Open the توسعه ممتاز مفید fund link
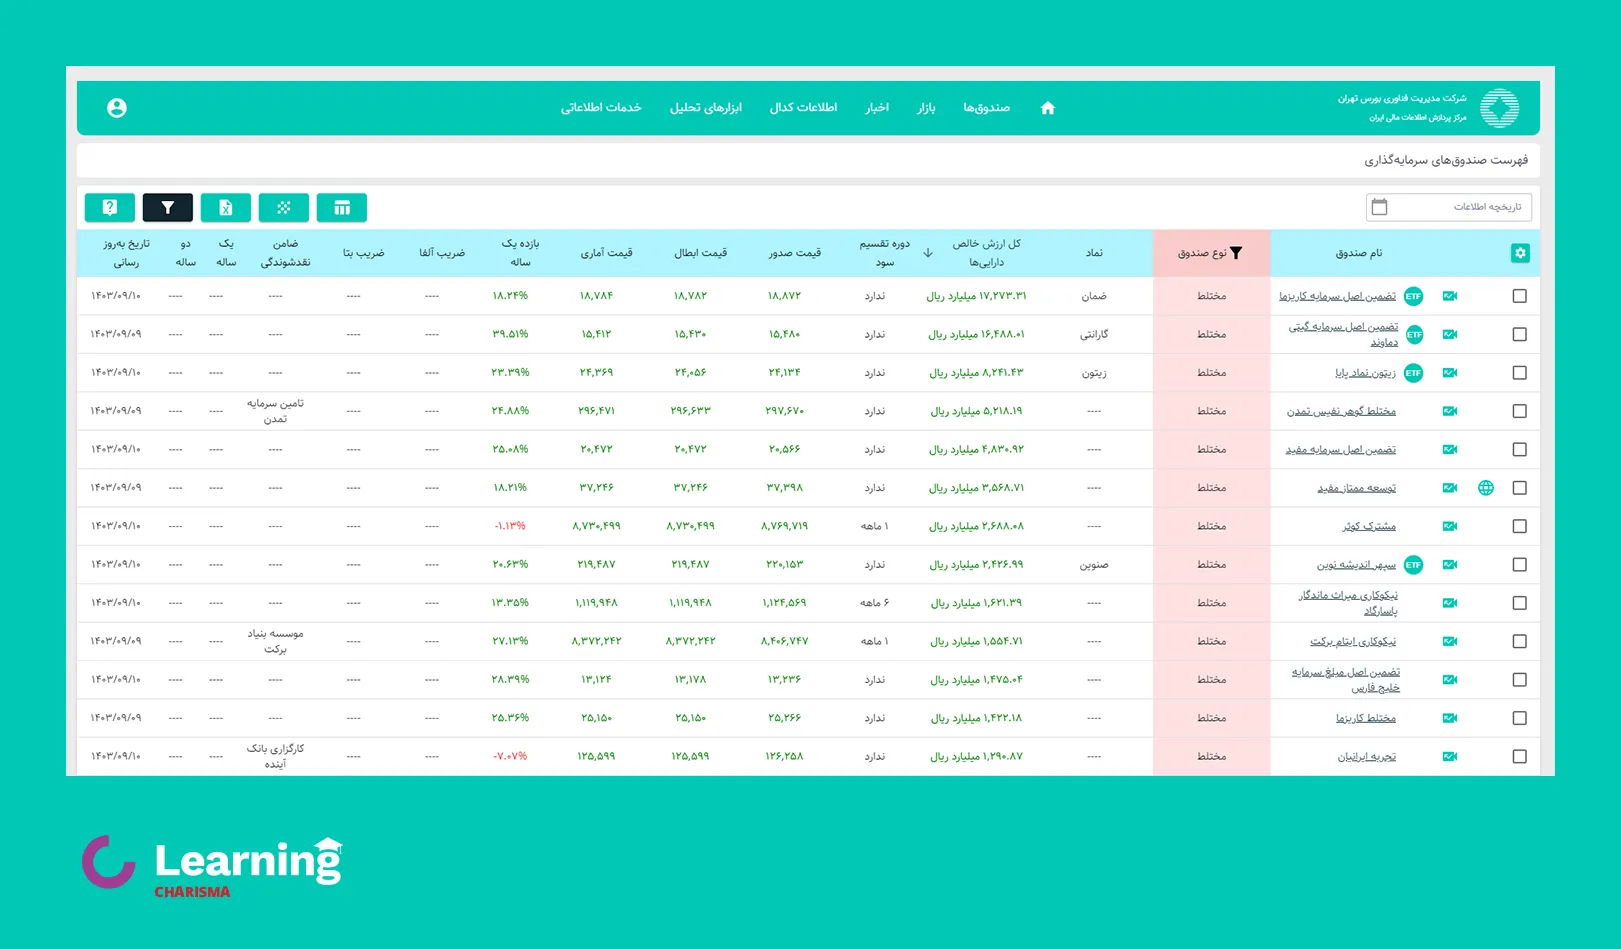This screenshot has height=949, width=1621. [x=1356, y=488]
